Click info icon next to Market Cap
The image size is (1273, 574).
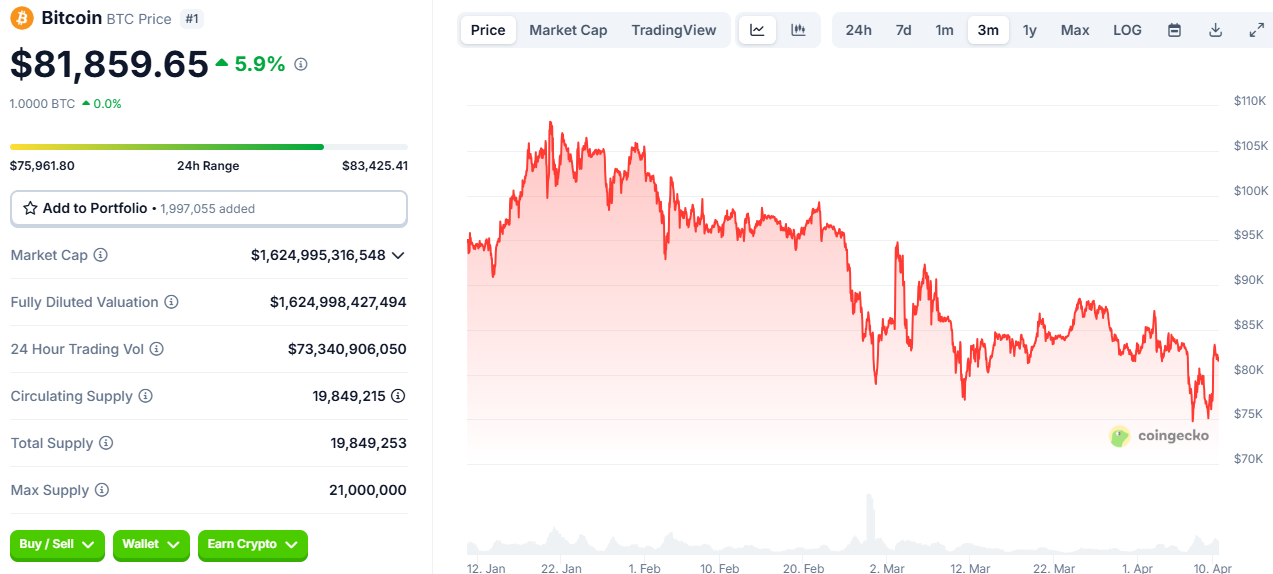pyautogui.click(x=100, y=256)
